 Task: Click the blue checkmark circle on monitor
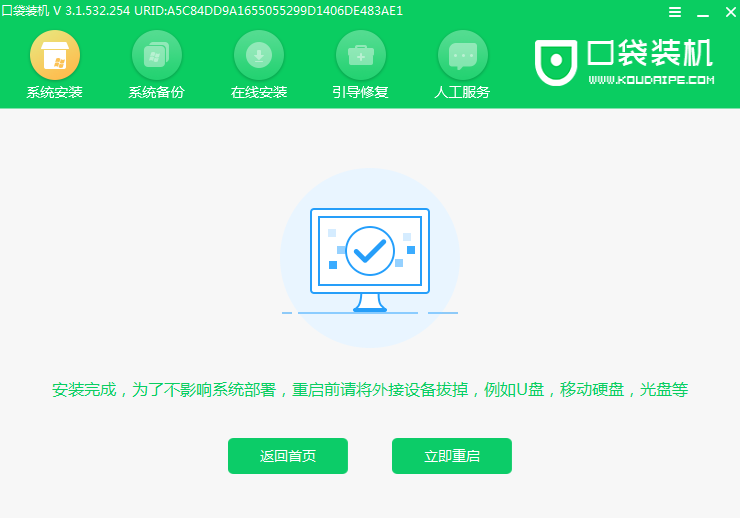point(370,251)
